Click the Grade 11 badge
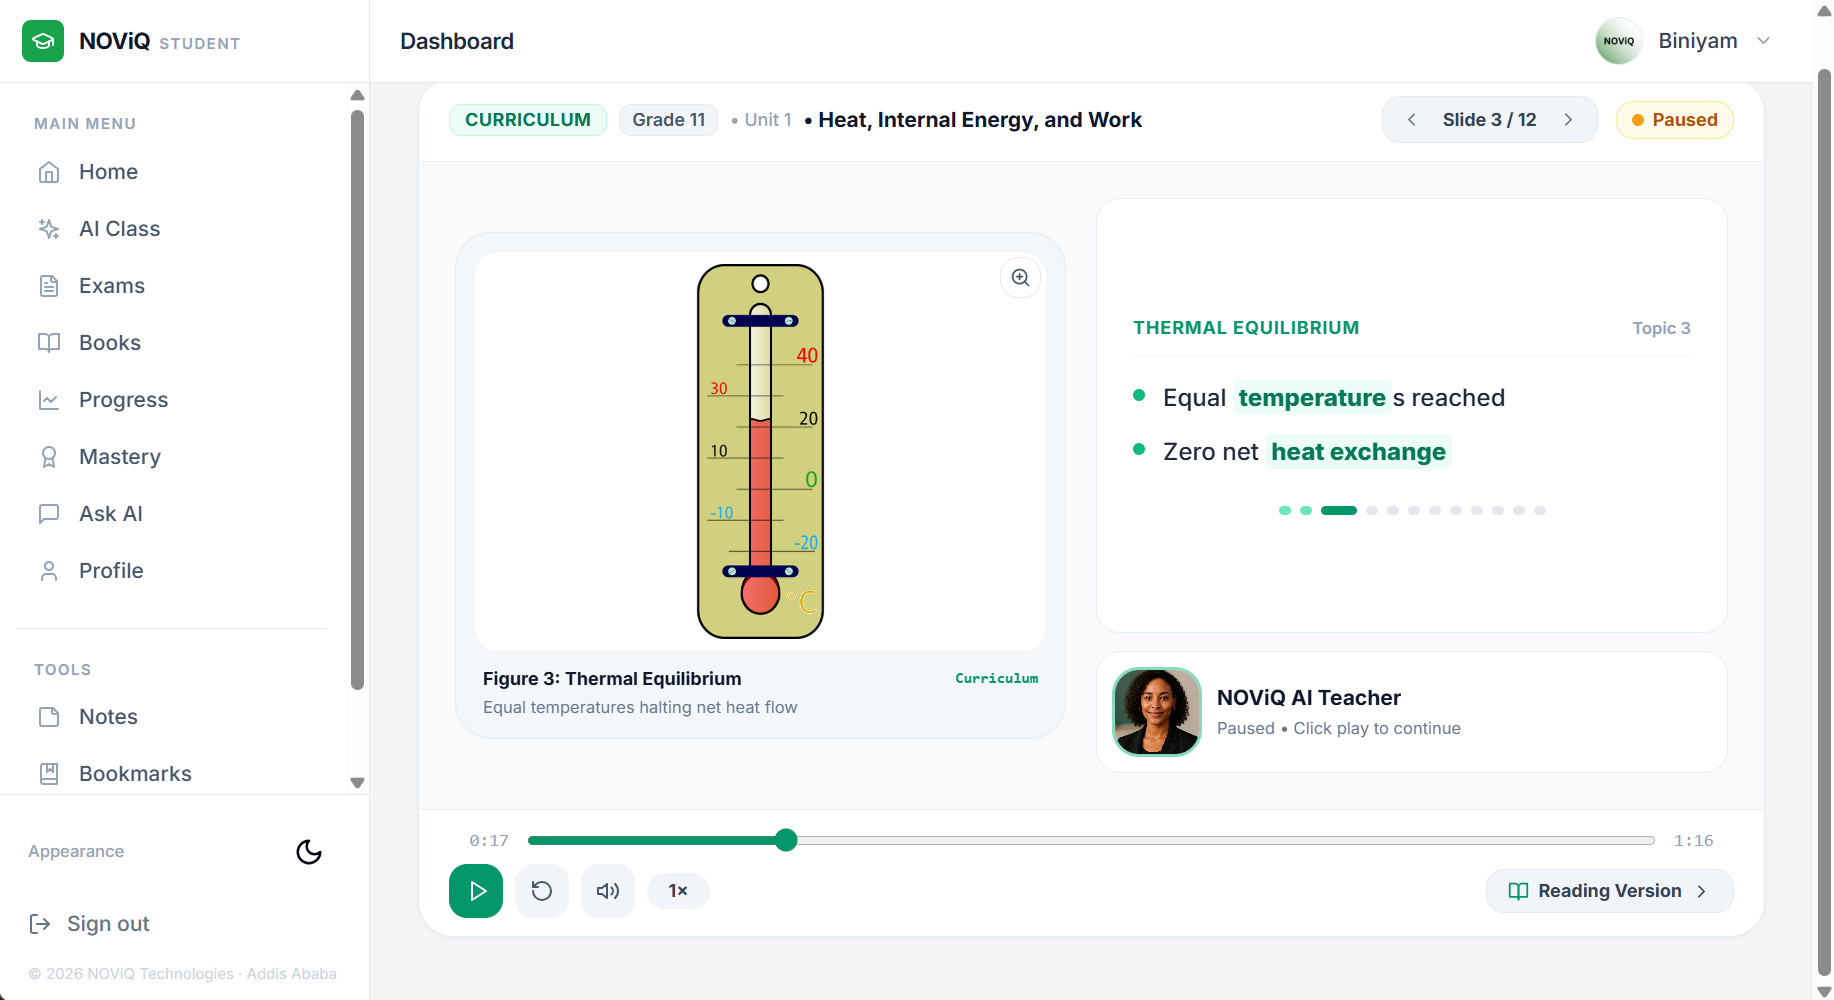Viewport: 1834px width, 1000px height. coord(669,120)
